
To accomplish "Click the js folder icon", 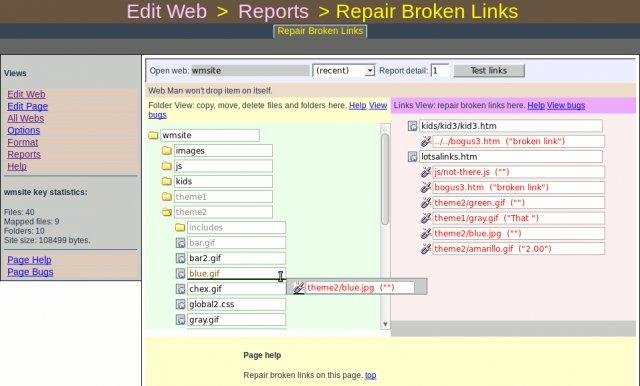I will (167, 166).
